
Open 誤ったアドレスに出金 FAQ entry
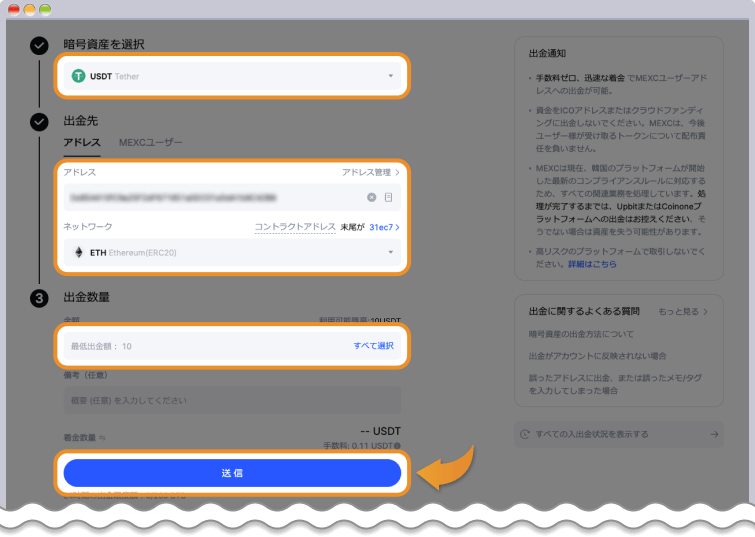point(615,384)
